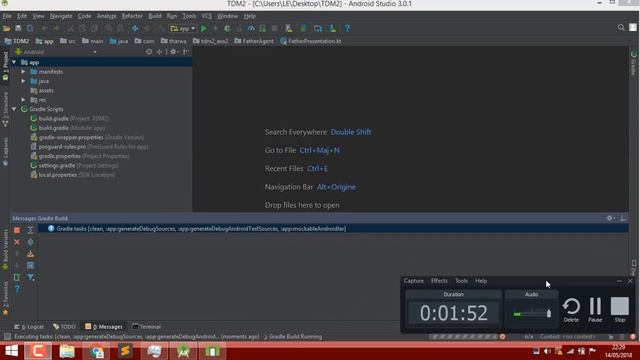The width and height of the screenshot is (640, 360).
Task: Click the Save All toolbar icon
Action: (x=18, y=28)
